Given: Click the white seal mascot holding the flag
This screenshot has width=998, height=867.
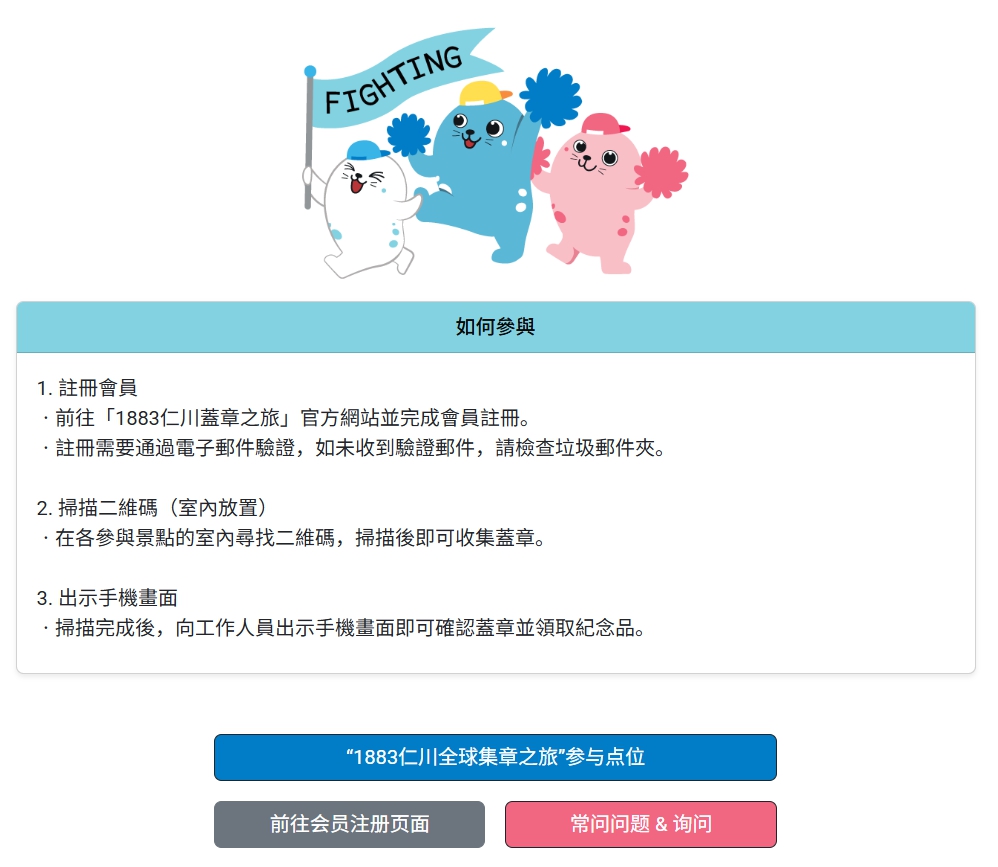Looking at the screenshot, I should tap(366, 210).
